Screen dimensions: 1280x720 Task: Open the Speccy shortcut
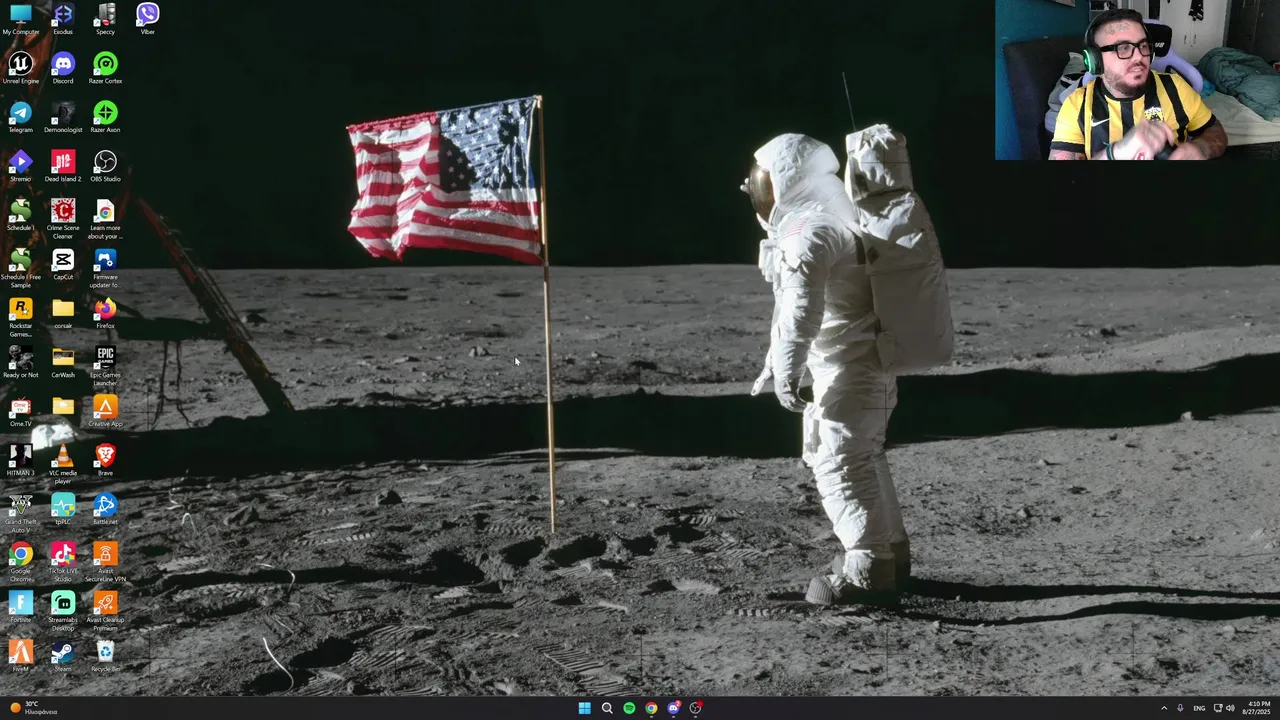105,19
